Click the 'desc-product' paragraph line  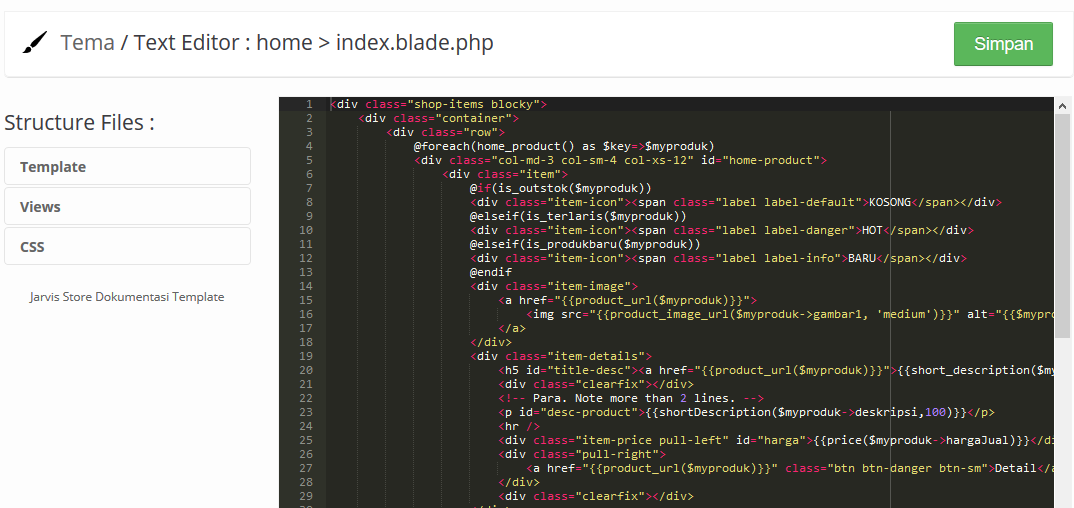[747, 411]
